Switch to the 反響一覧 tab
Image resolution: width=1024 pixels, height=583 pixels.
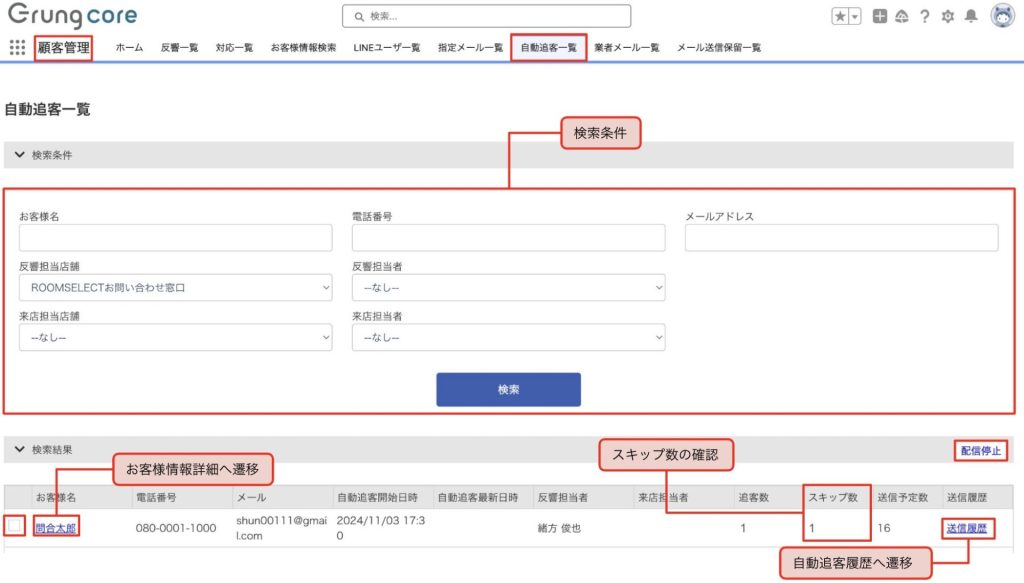click(179, 47)
